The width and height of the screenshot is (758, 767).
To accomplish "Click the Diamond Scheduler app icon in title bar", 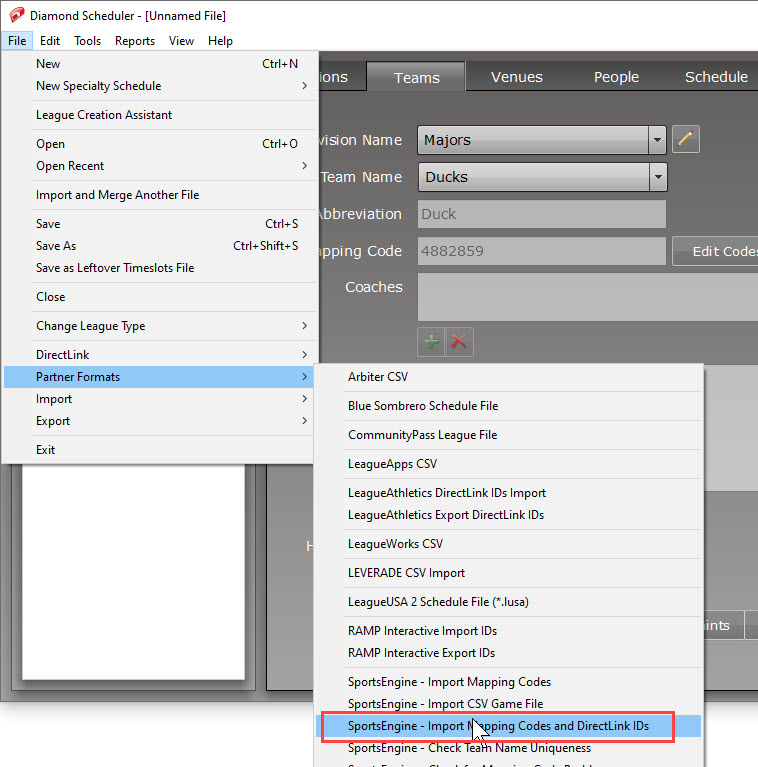I will click(x=16, y=15).
